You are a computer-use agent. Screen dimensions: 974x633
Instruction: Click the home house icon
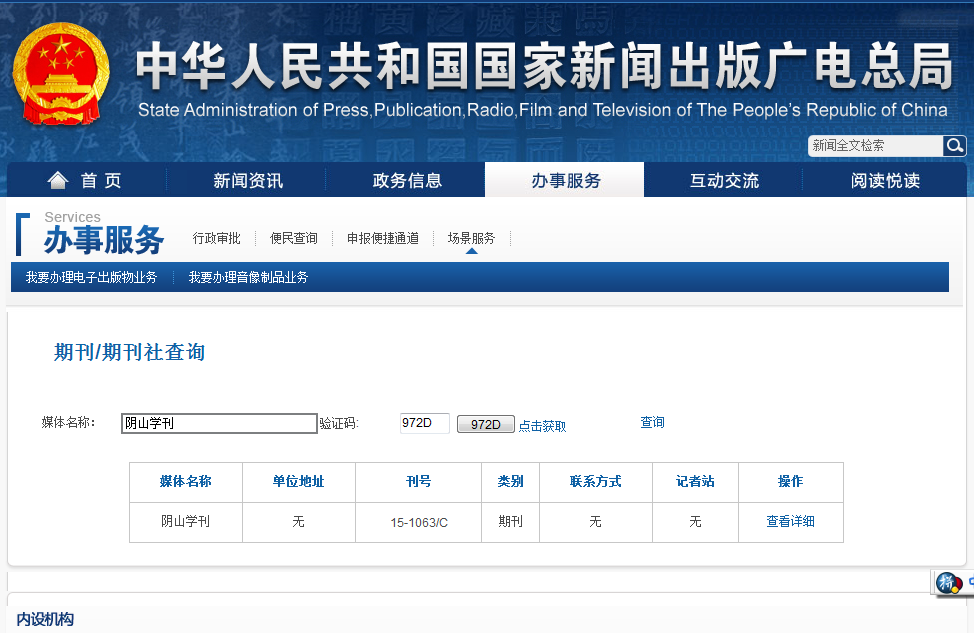[x=58, y=180]
